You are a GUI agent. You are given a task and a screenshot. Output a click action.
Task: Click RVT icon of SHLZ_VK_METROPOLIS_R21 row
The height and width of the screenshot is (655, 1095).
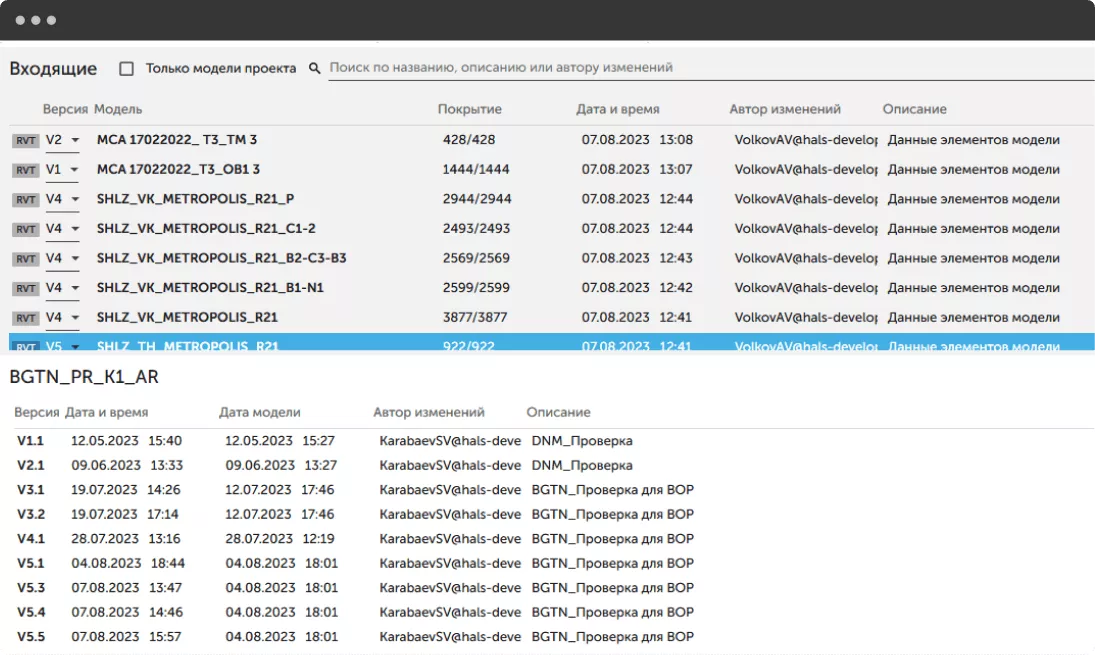tap(25, 318)
